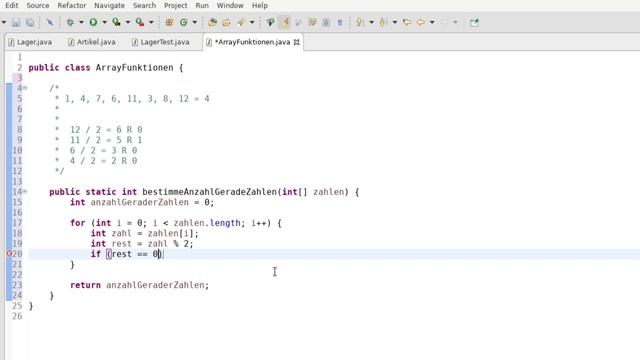The width and height of the screenshot is (640, 360).
Task: Click the Java file icon on Lager.java tab
Action: point(11,42)
